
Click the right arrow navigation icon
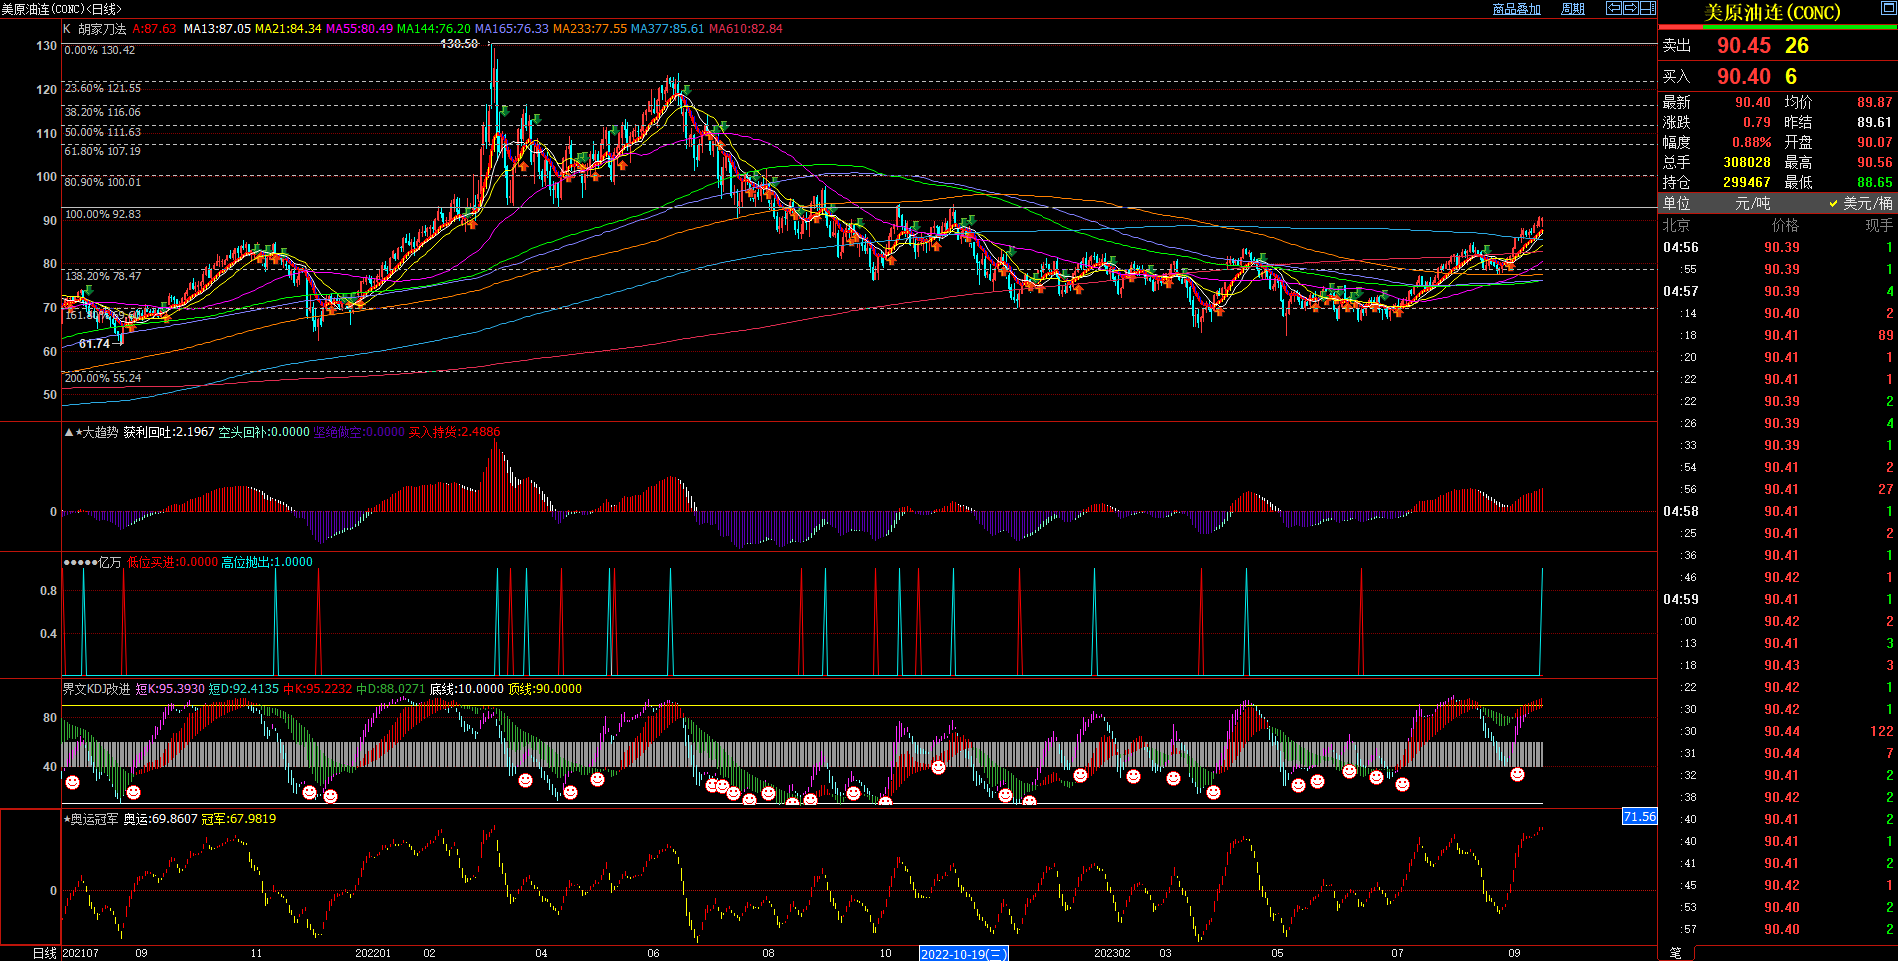[x=1630, y=8]
